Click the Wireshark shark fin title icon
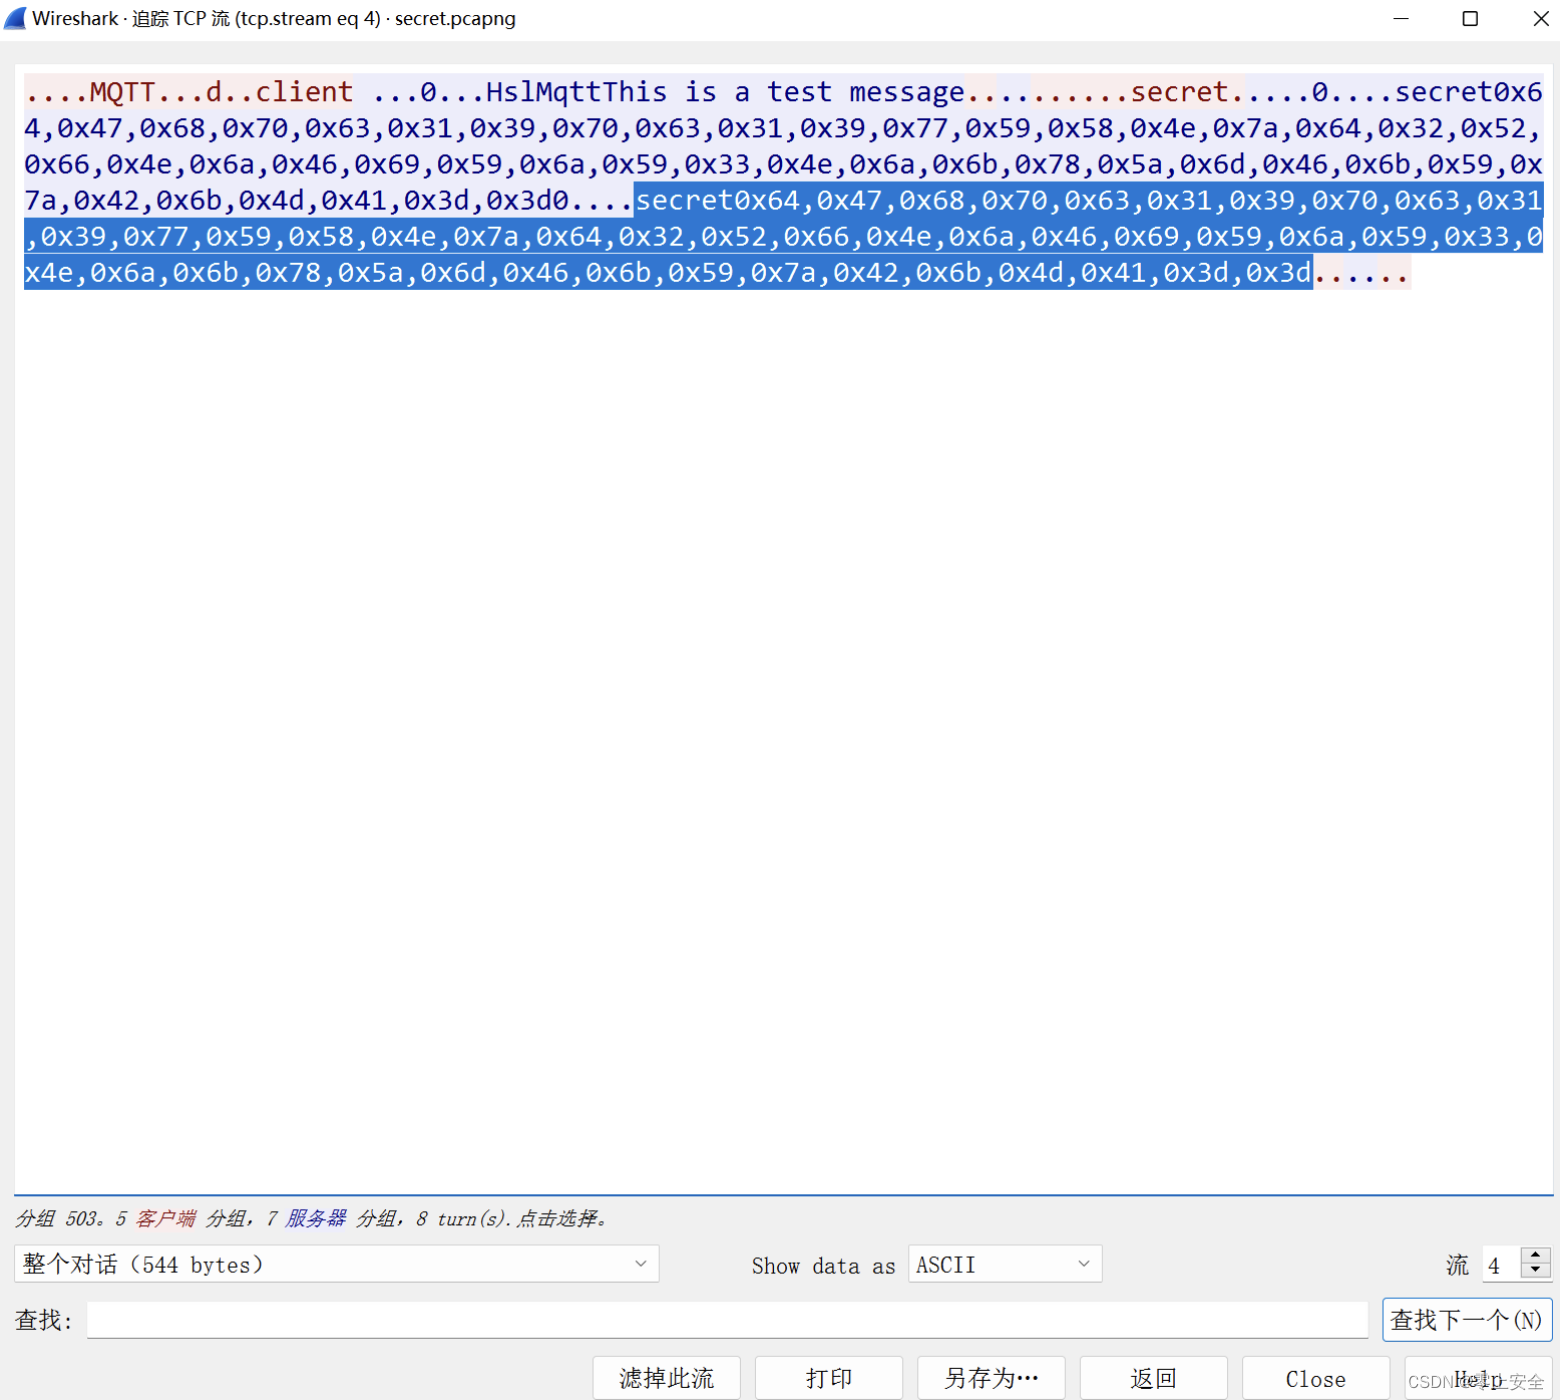This screenshot has width=1560, height=1400. pos(15,18)
